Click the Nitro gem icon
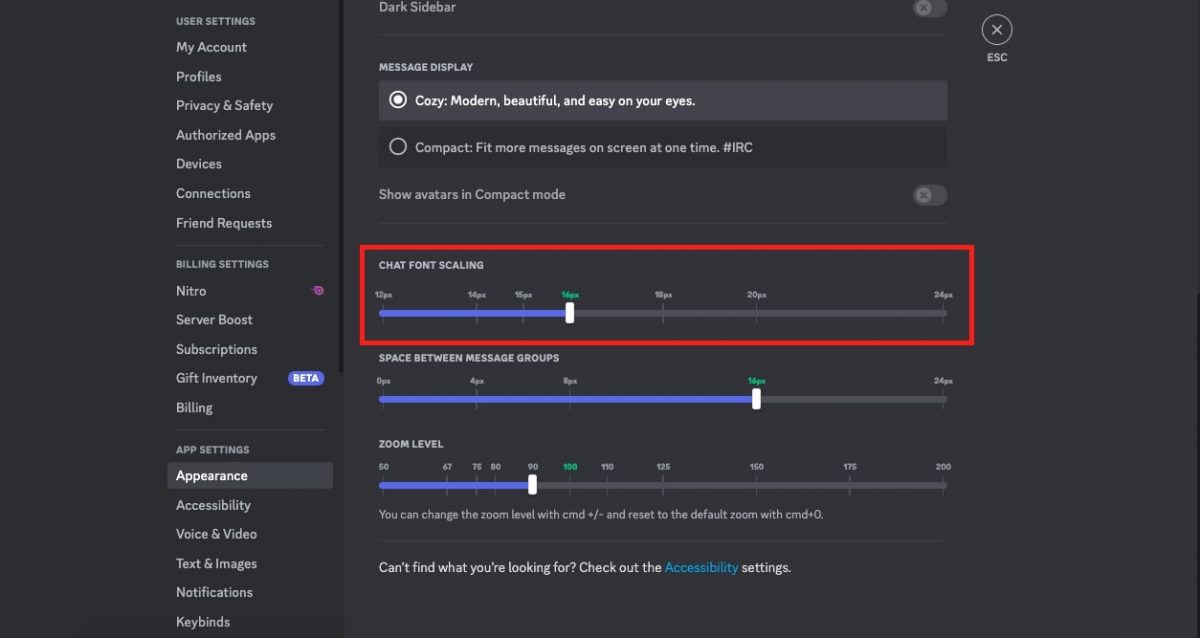The image size is (1200, 638). pyautogui.click(x=317, y=290)
